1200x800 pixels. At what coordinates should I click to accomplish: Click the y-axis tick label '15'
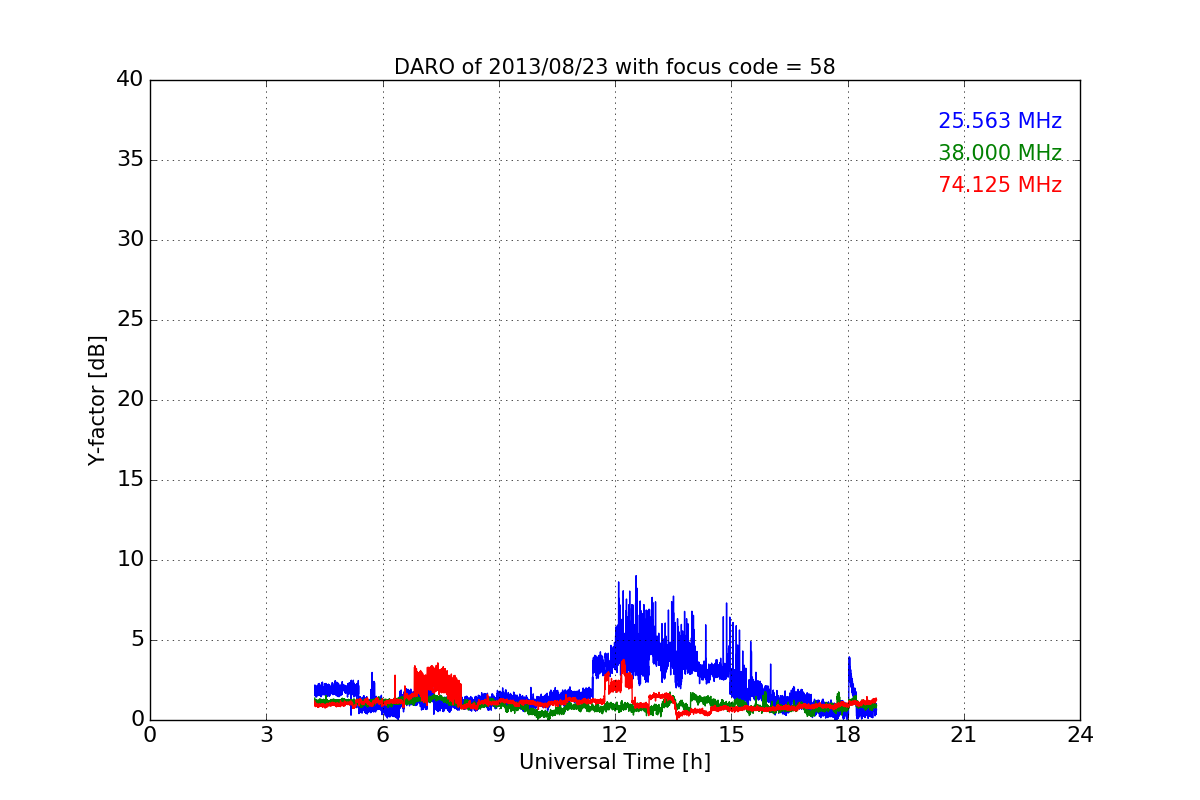(130, 480)
